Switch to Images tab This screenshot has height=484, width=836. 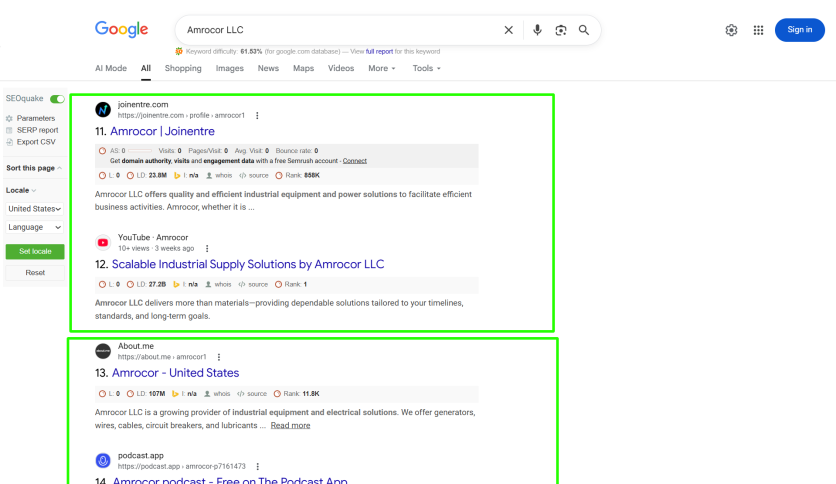[x=229, y=68]
